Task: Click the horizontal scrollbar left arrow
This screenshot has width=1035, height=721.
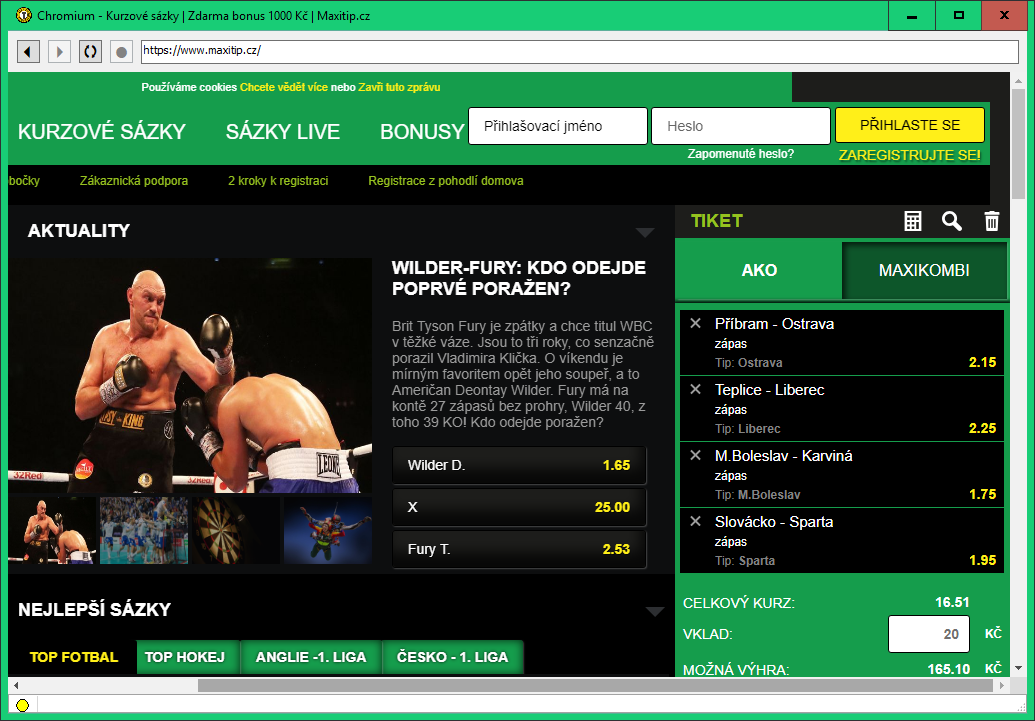Action: point(16,685)
